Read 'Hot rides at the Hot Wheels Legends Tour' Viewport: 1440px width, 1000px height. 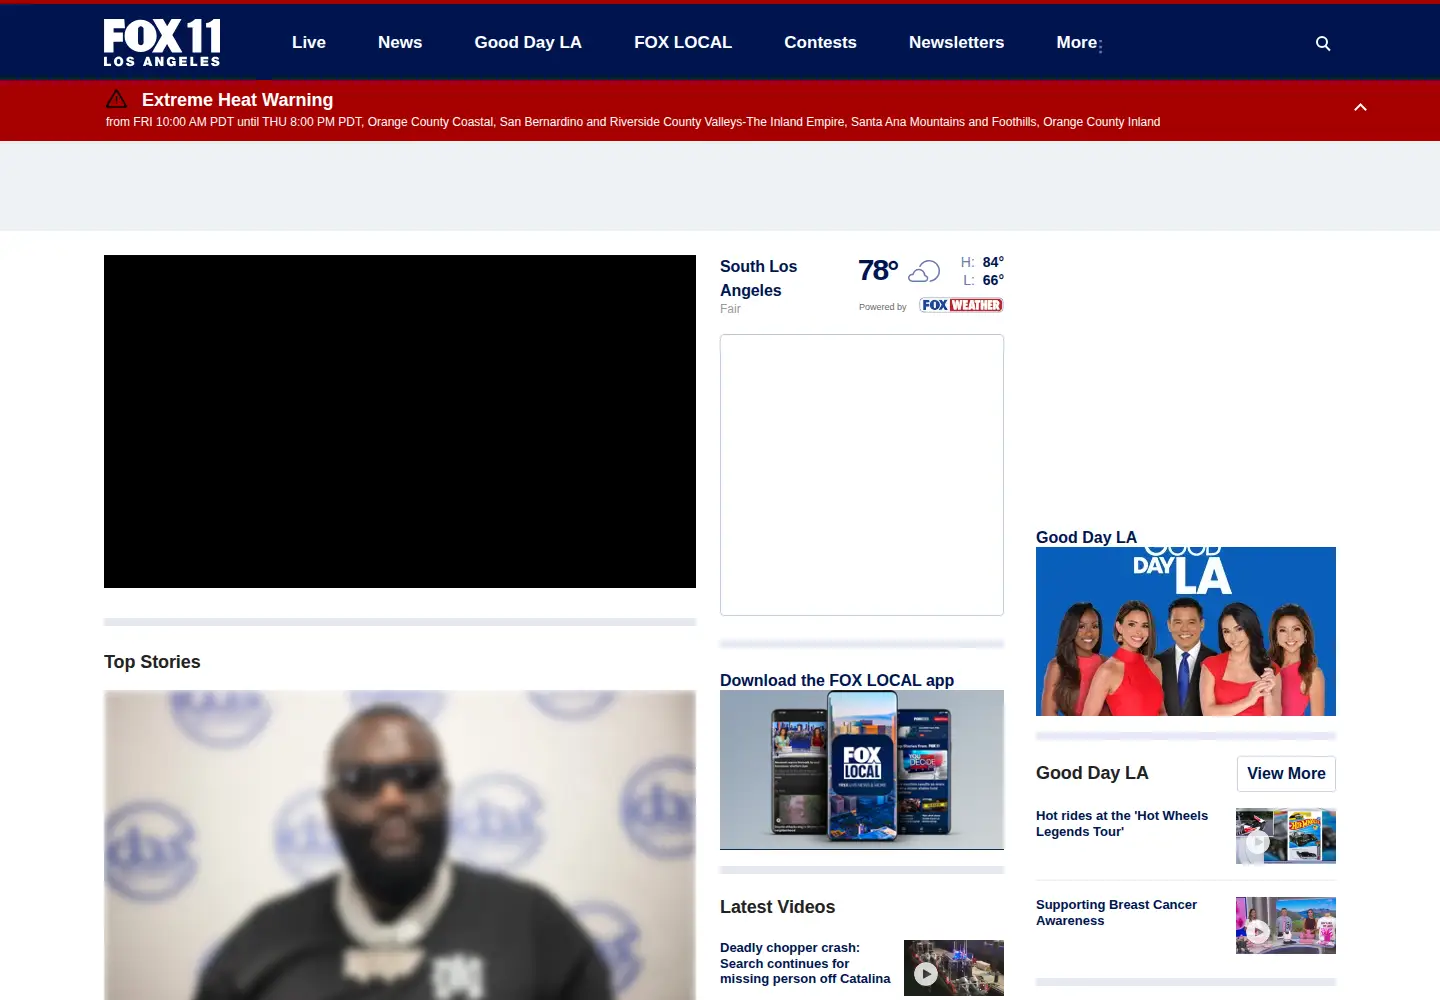click(x=1122, y=823)
